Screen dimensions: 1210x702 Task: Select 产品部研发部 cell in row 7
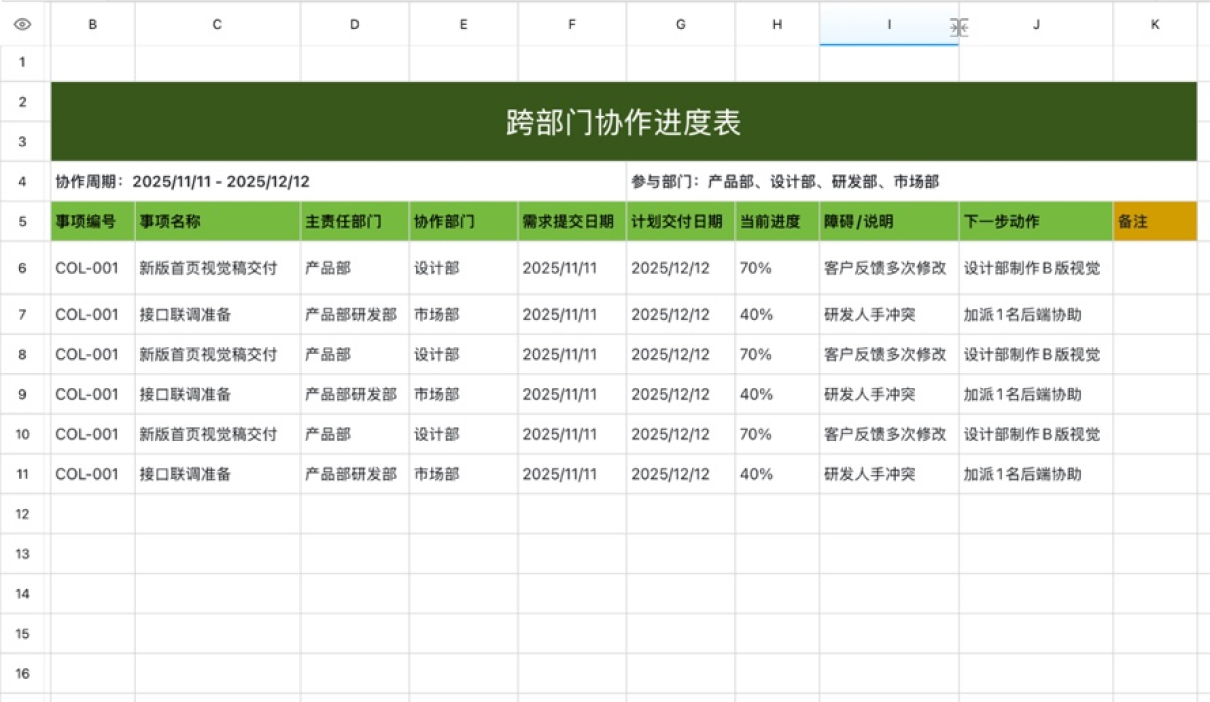click(355, 314)
